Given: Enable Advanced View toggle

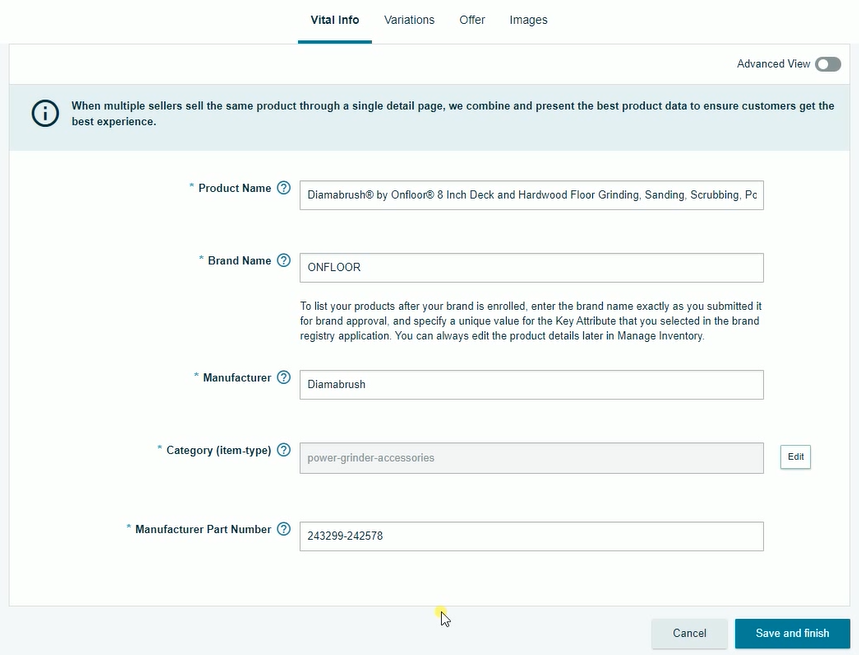Looking at the screenshot, I should pyautogui.click(x=827, y=63).
